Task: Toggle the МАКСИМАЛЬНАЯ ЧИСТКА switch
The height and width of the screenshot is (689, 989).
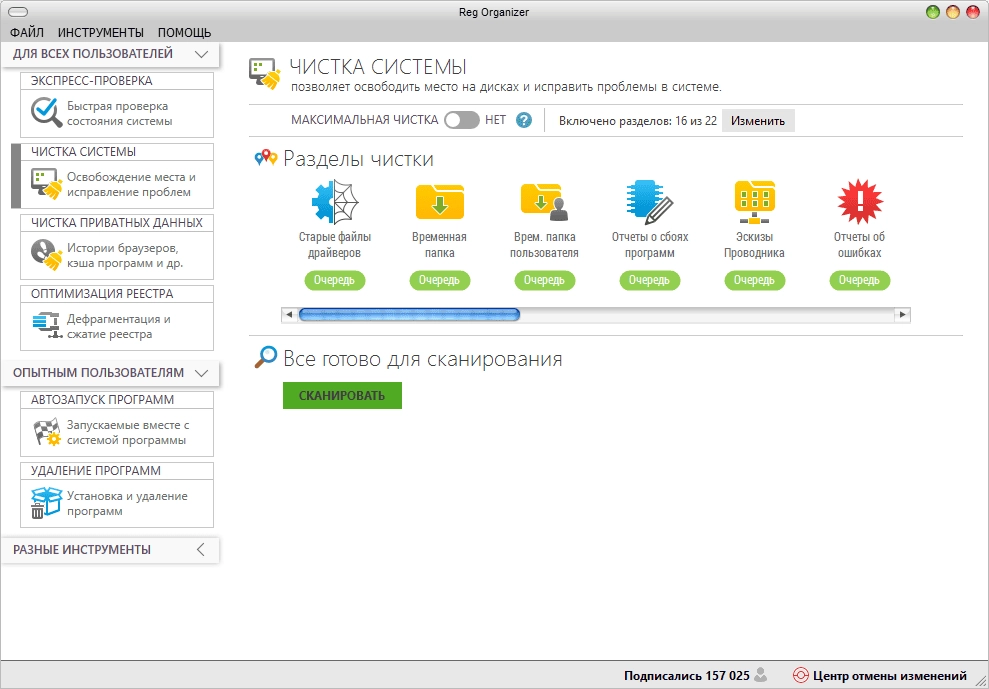Action: pyautogui.click(x=462, y=120)
